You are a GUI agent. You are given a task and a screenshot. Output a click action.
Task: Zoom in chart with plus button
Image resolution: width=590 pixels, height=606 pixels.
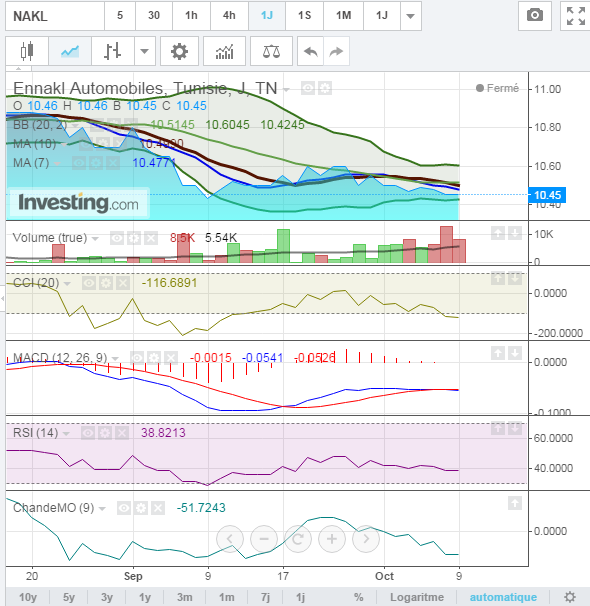click(x=332, y=539)
